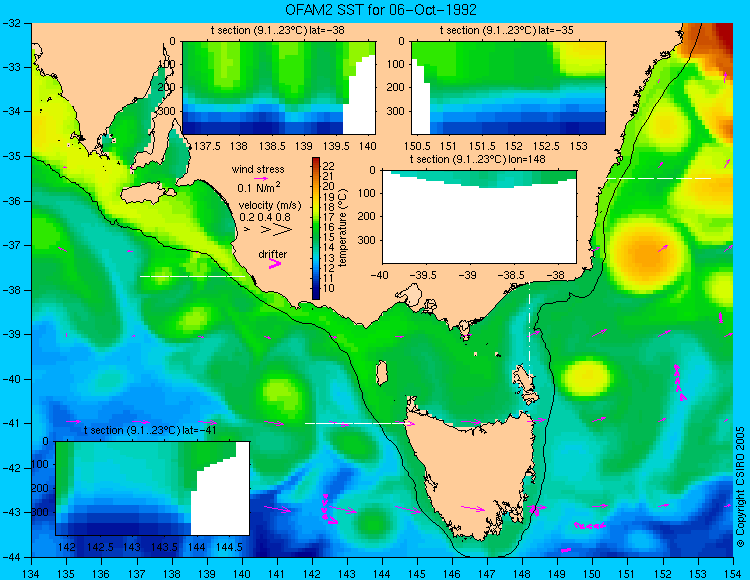The image size is (750, 580).
Task: Click '144.5' on the lat=-41 inset axis
Action: (x=229, y=547)
